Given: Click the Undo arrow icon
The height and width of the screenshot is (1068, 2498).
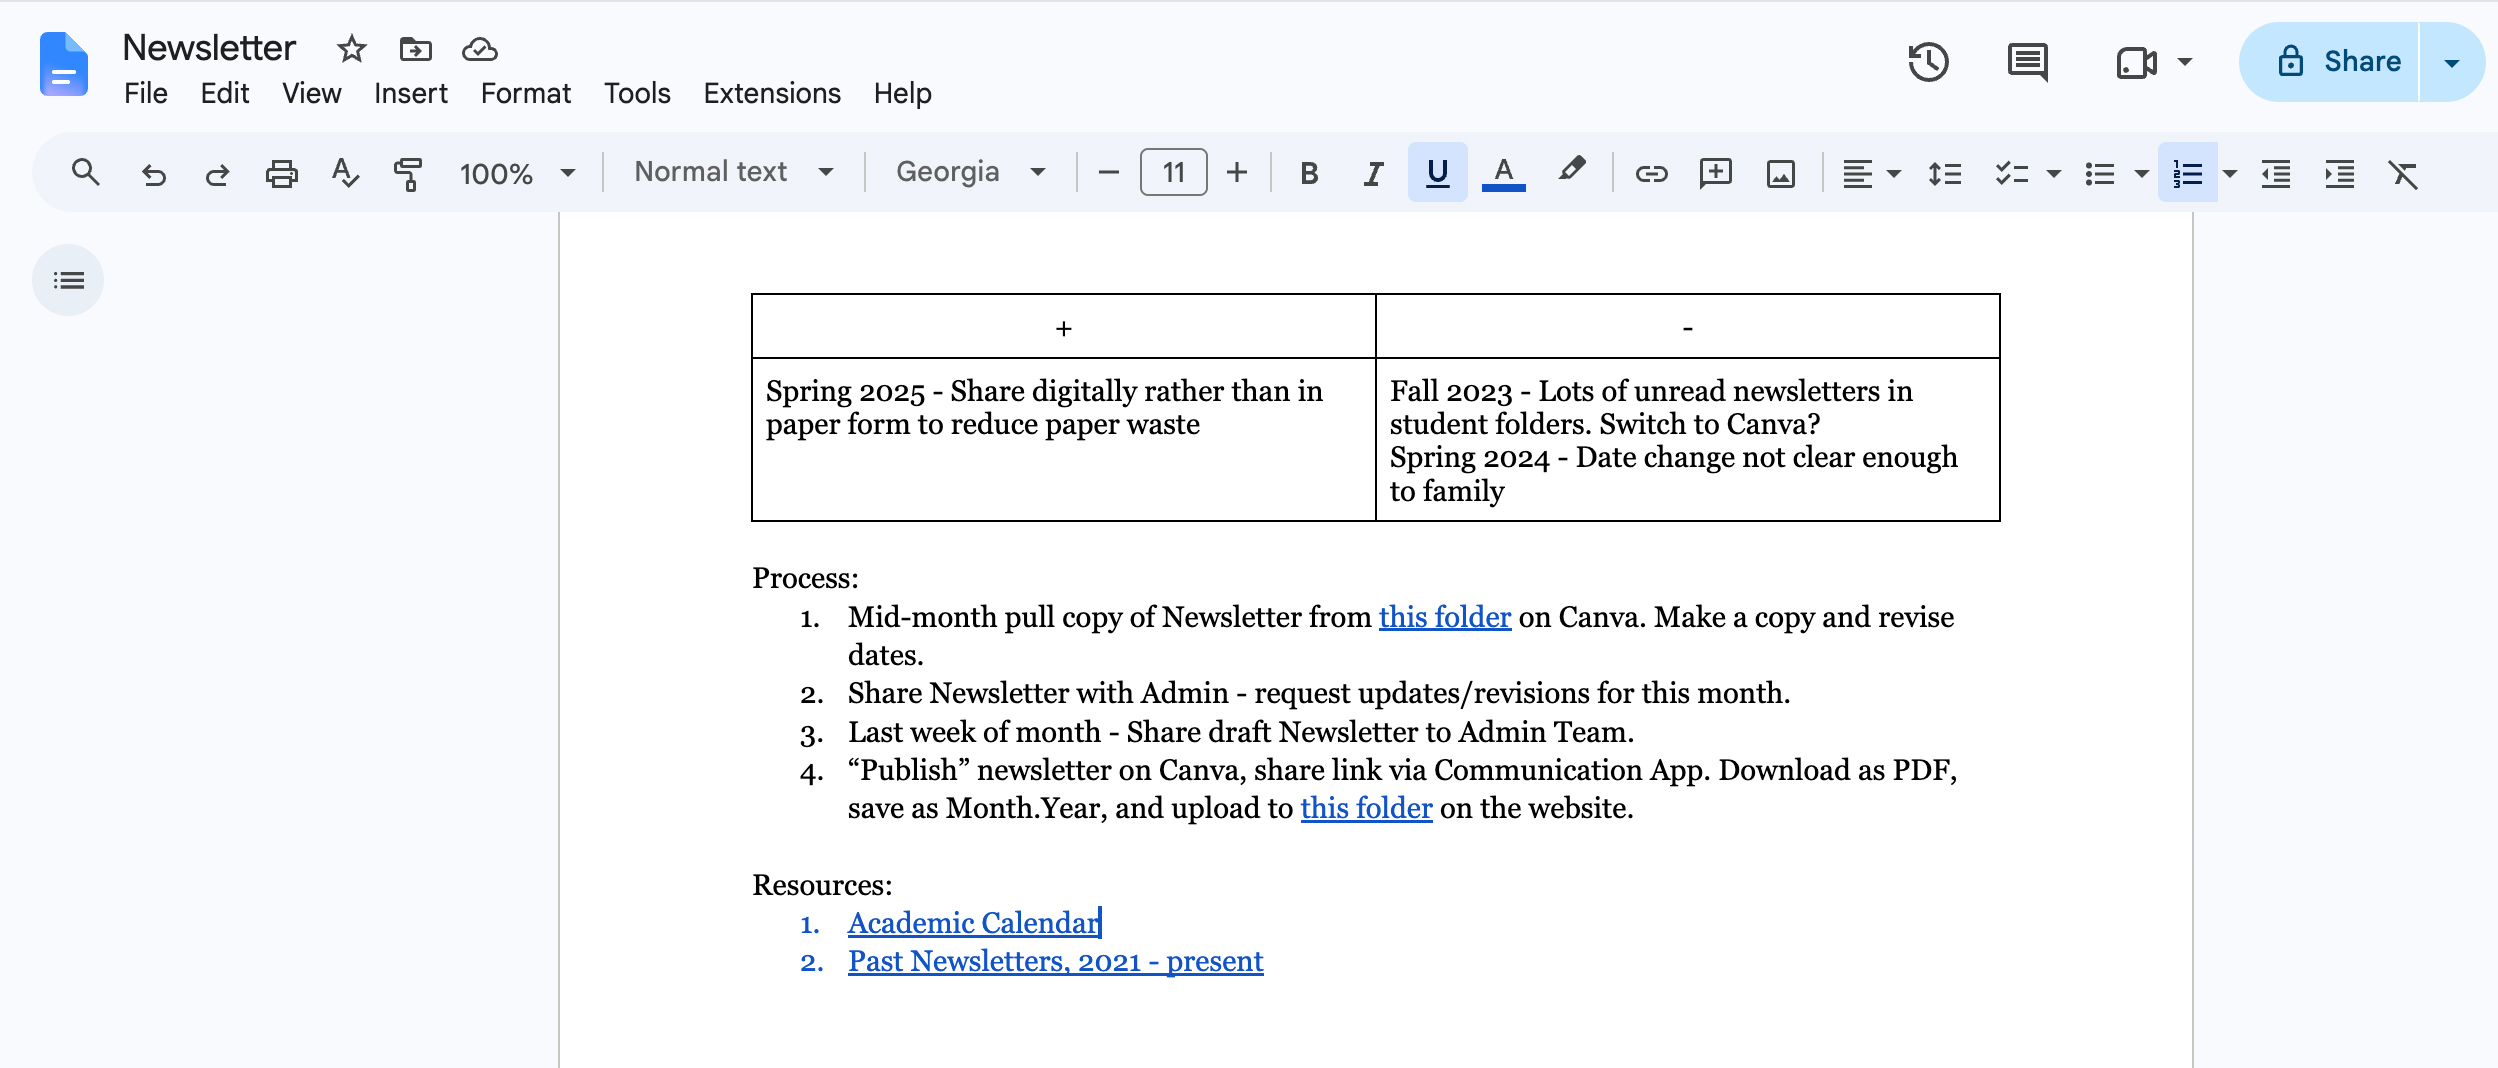Looking at the screenshot, I should click(x=153, y=174).
